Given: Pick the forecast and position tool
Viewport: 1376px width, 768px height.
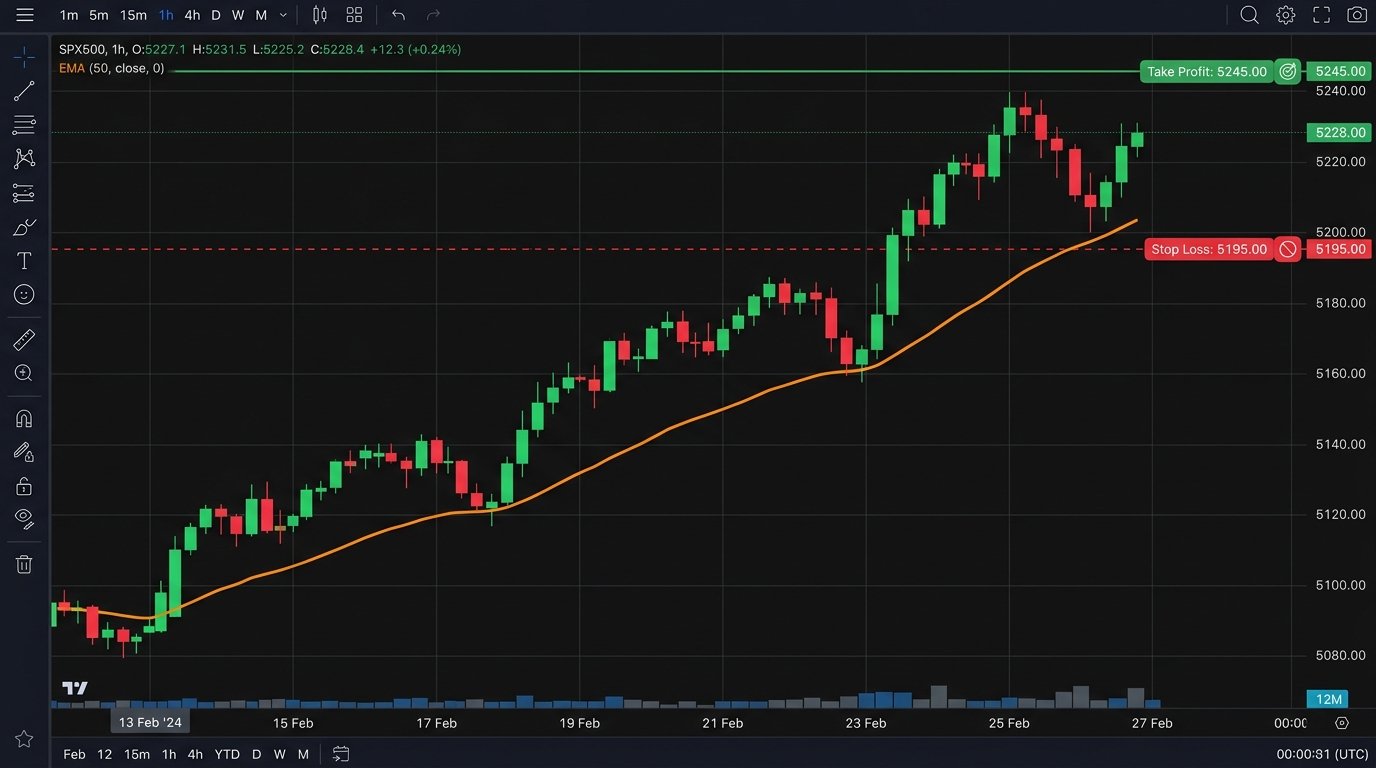Looking at the screenshot, I should point(24,193).
